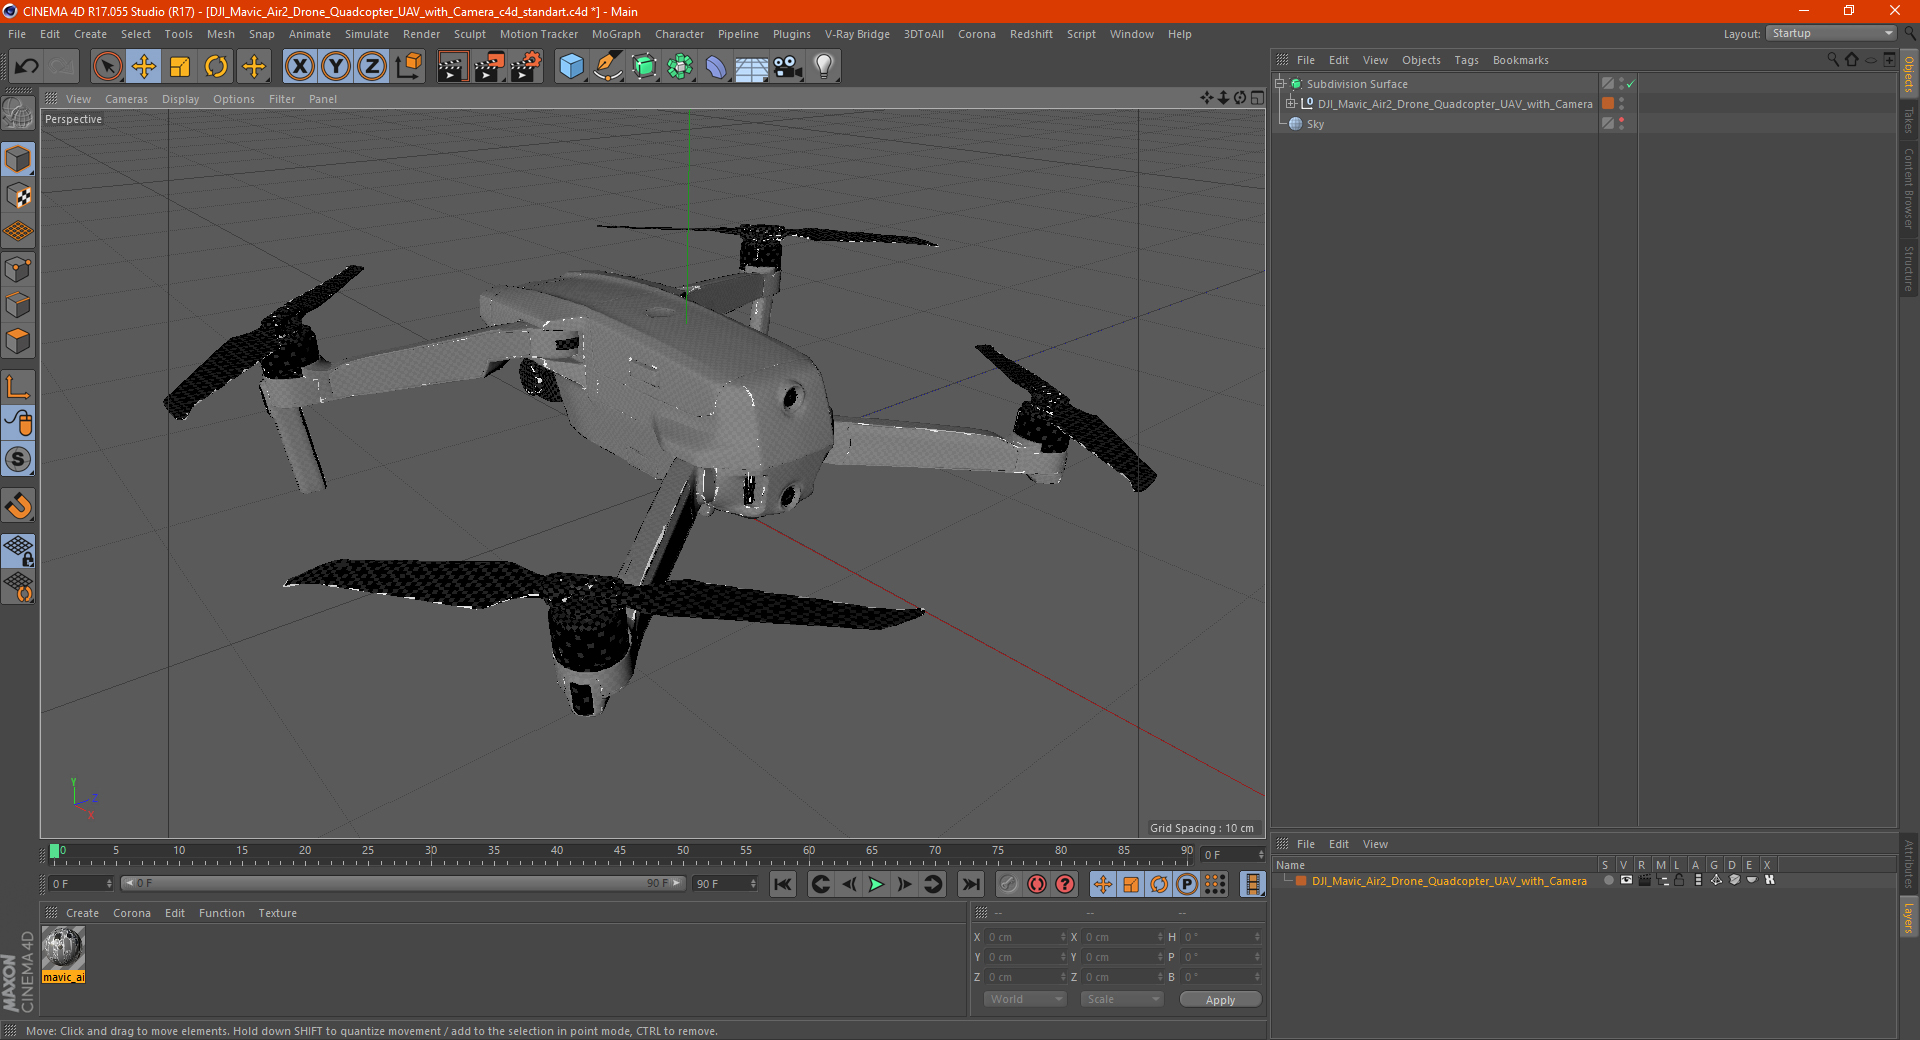Activate the Rotate tool icon
The height and width of the screenshot is (1040, 1920).
point(216,67)
